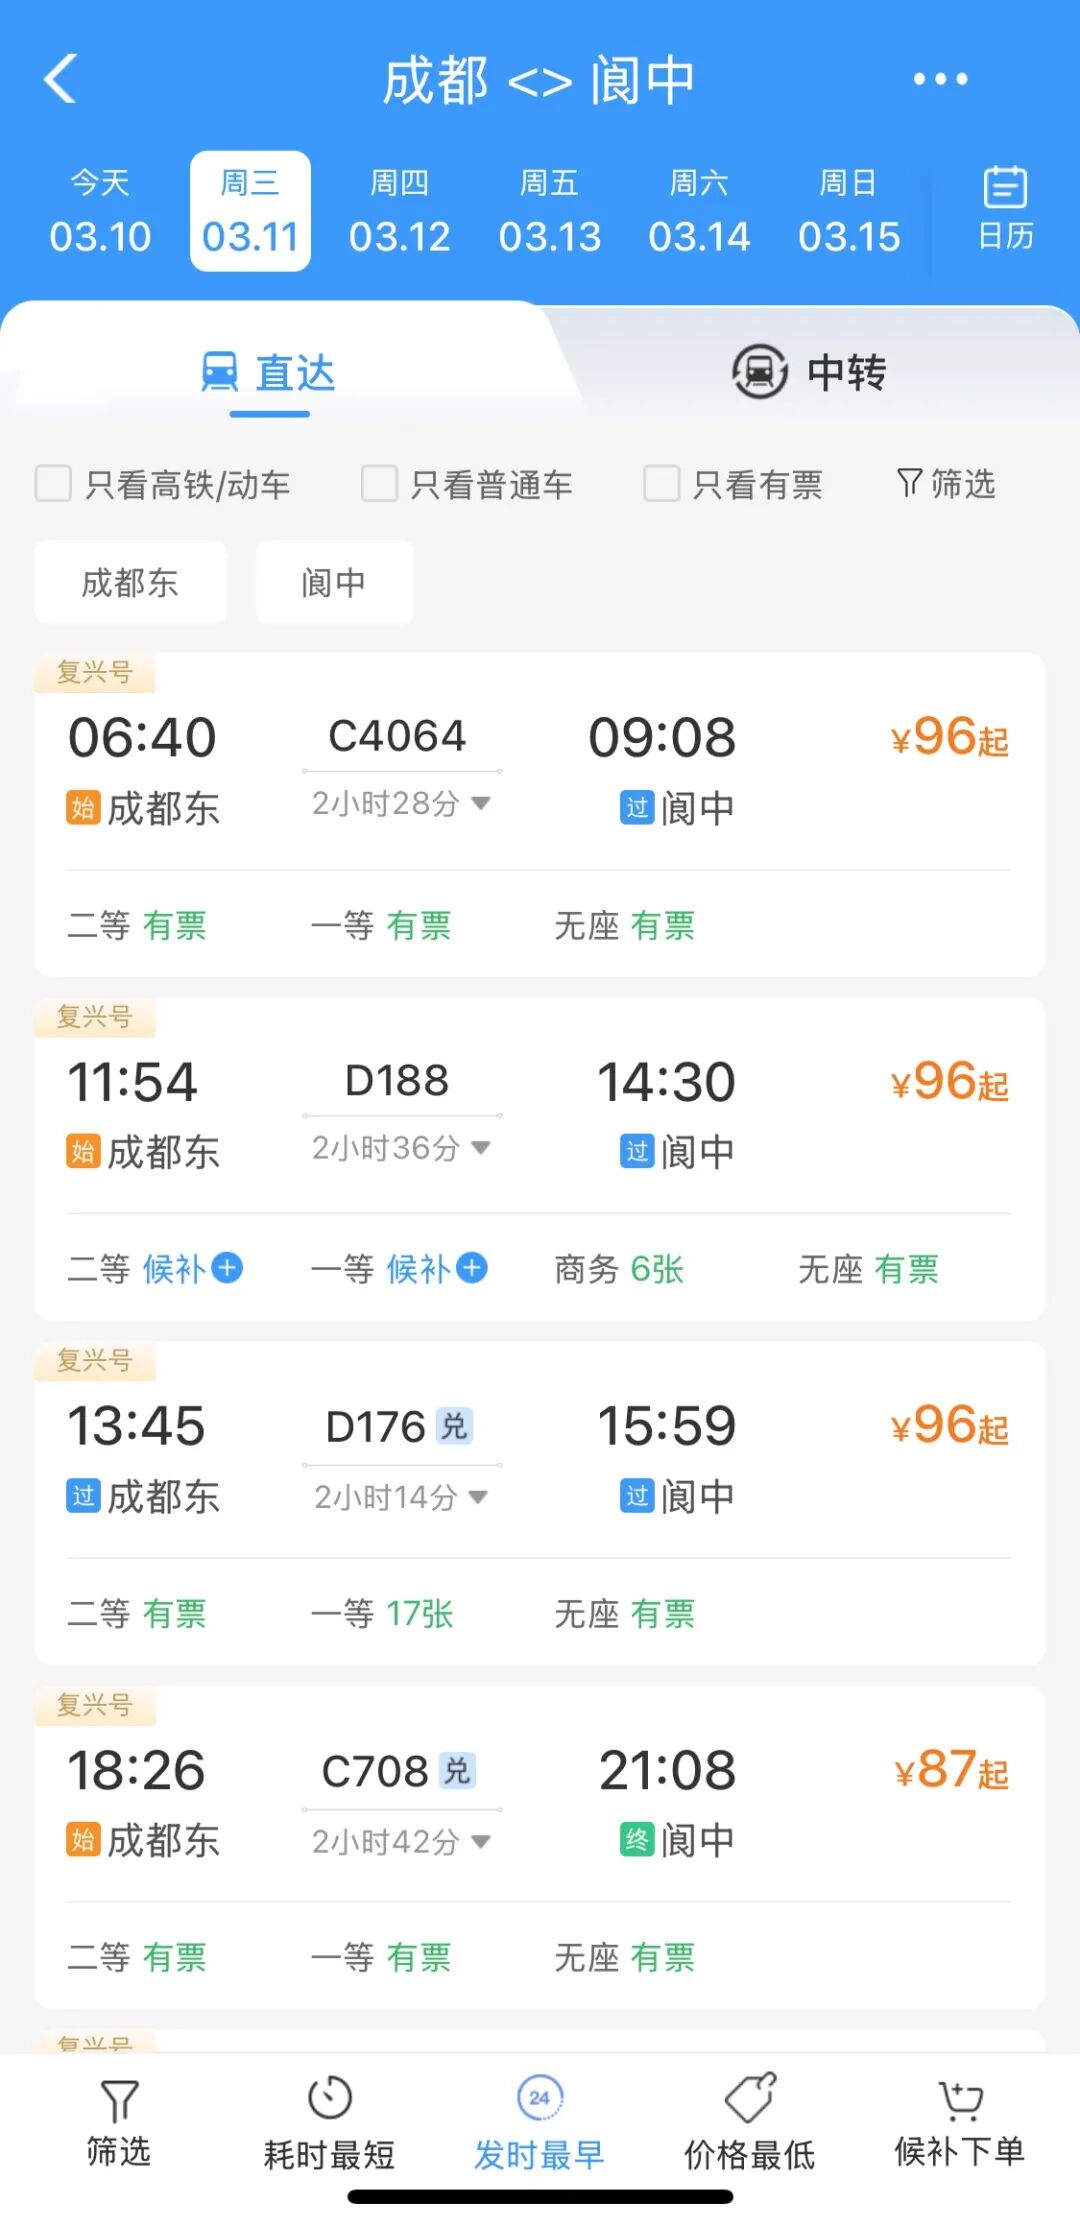Viewport: 1080px width, 2227px height.
Task: Switch to the transfer (中转) tab
Action: [x=810, y=373]
